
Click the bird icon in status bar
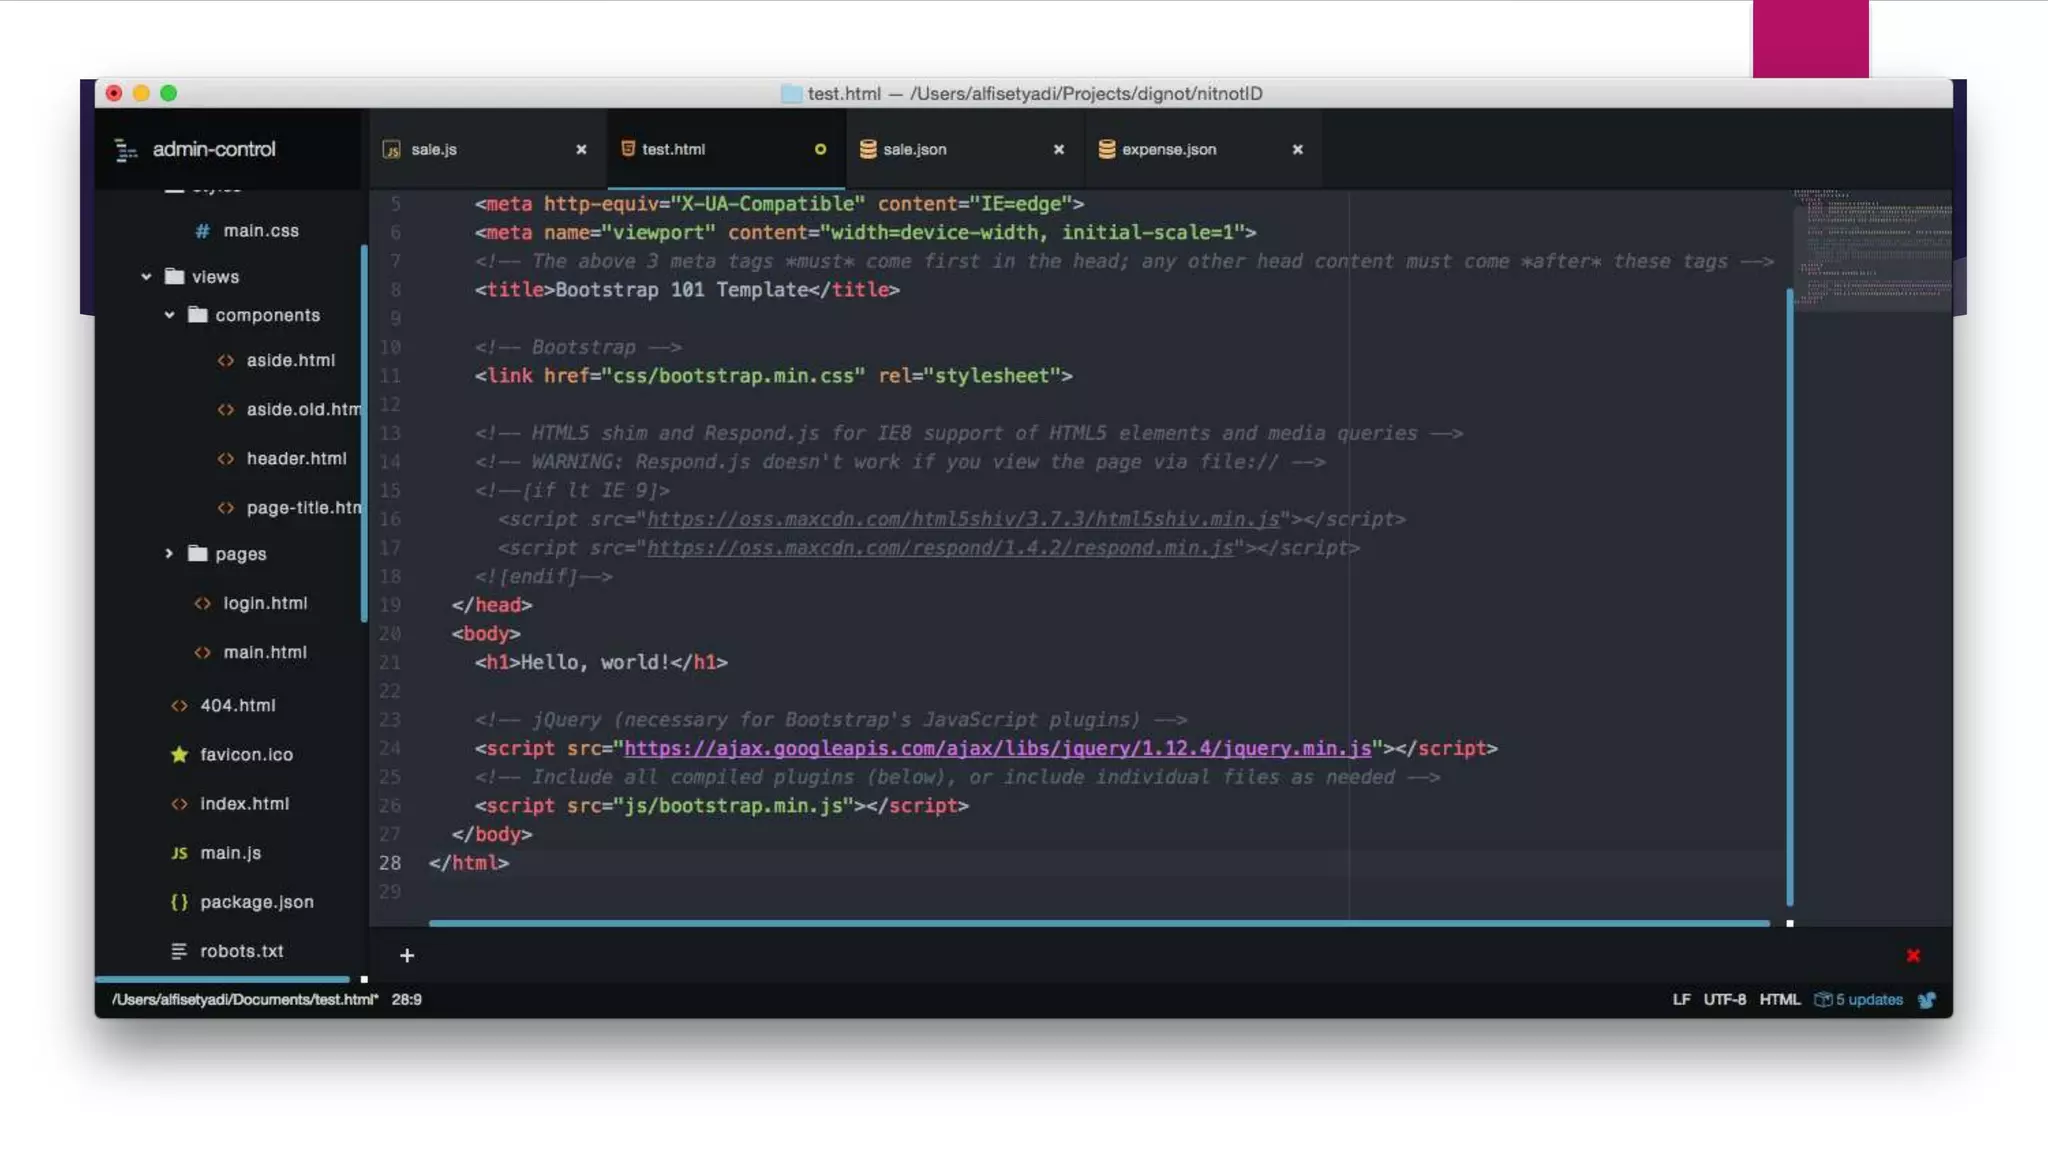coord(1927,999)
